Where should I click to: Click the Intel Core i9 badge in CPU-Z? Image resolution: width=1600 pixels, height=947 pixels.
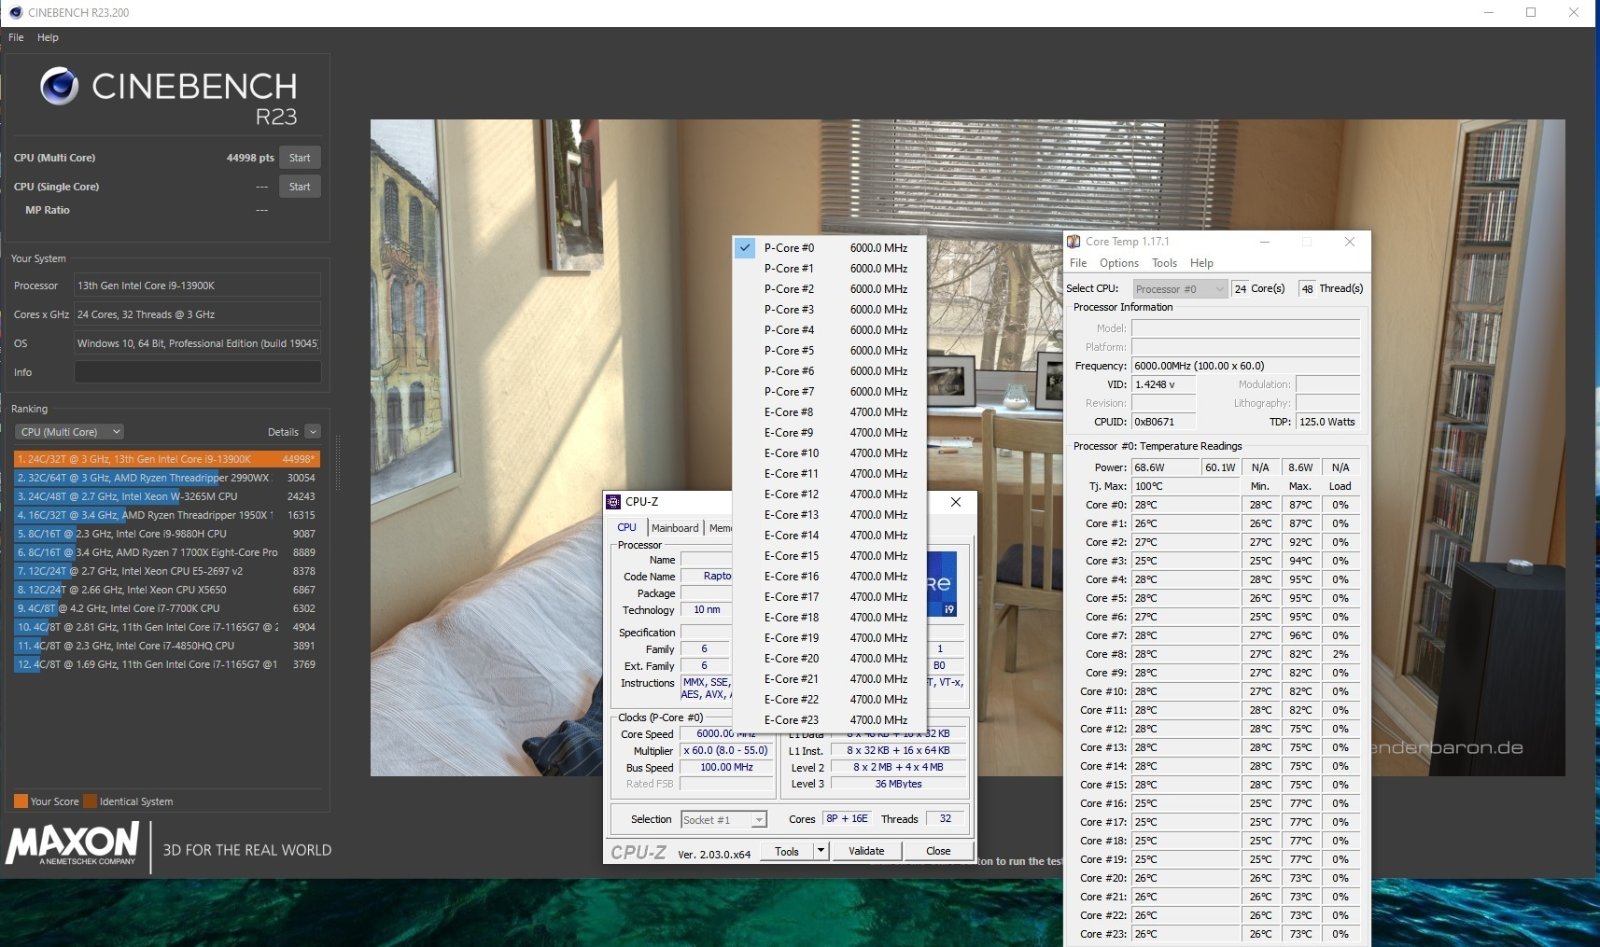point(941,585)
